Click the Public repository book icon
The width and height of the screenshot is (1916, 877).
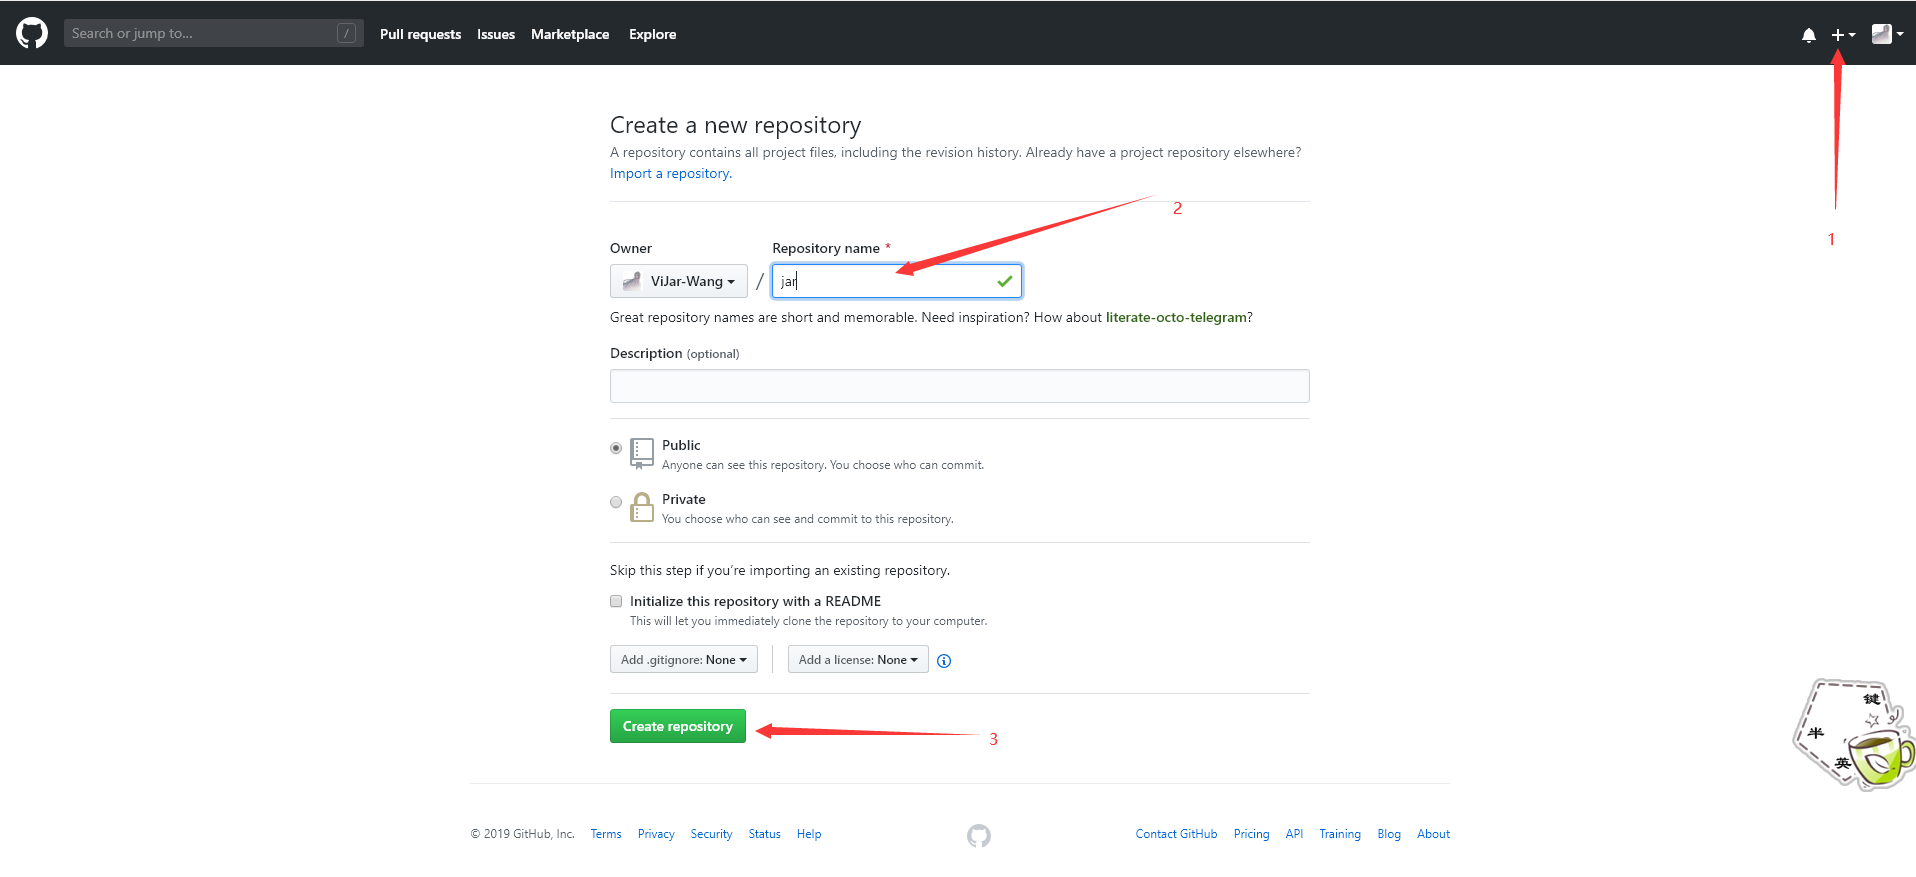(x=642, y=453)
